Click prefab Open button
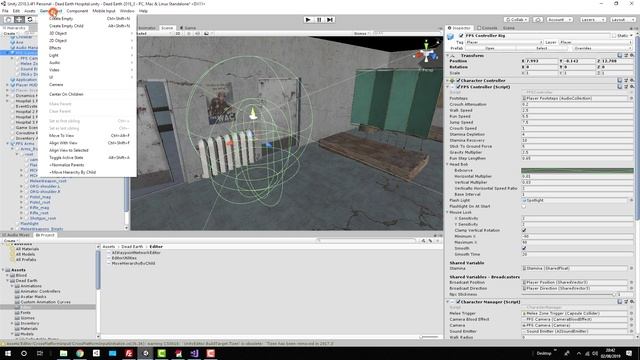The height and width of the screenshot is (360, 640). click(490, 48)
